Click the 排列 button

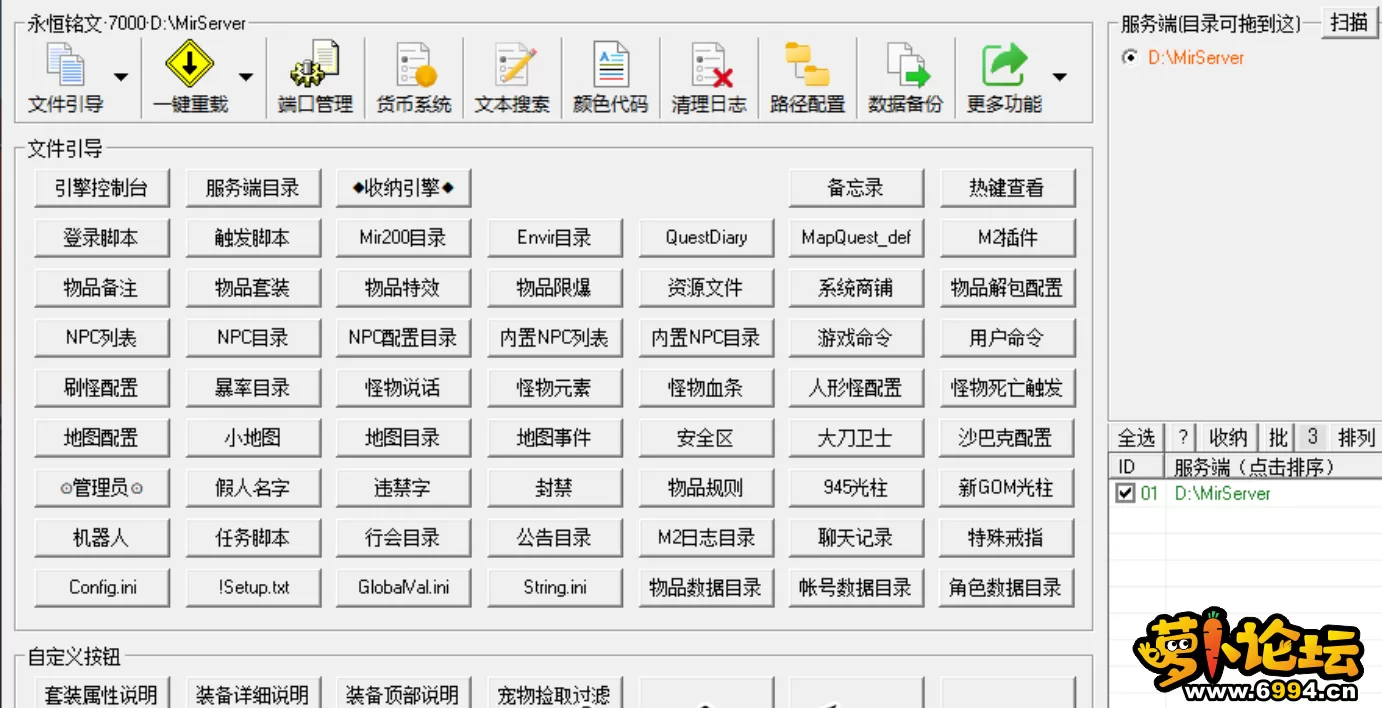[x=1356, y=438]
